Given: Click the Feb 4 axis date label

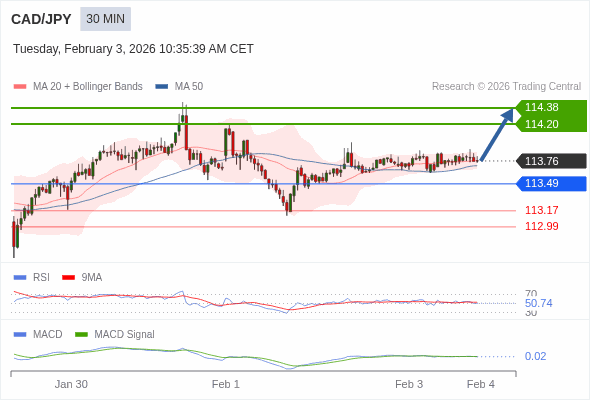Looking at the screenshot, I should pos(481,384).
